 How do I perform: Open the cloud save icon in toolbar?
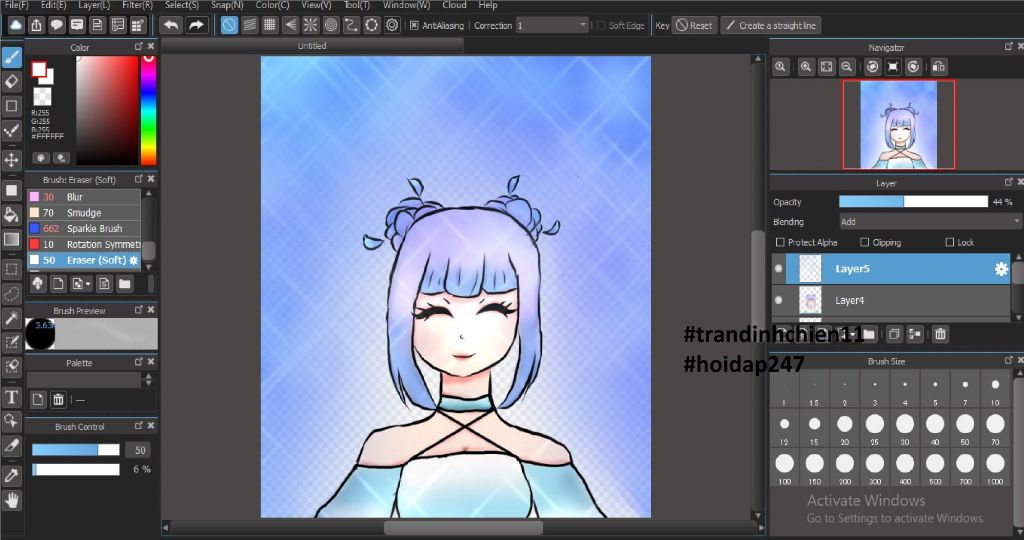coord(16,25)
